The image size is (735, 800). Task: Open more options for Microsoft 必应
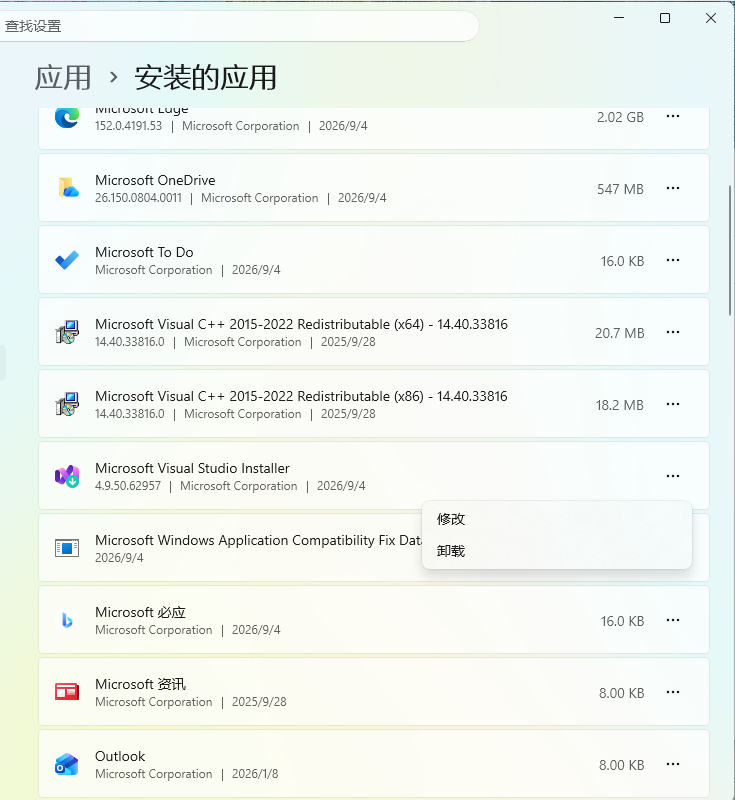673,620
